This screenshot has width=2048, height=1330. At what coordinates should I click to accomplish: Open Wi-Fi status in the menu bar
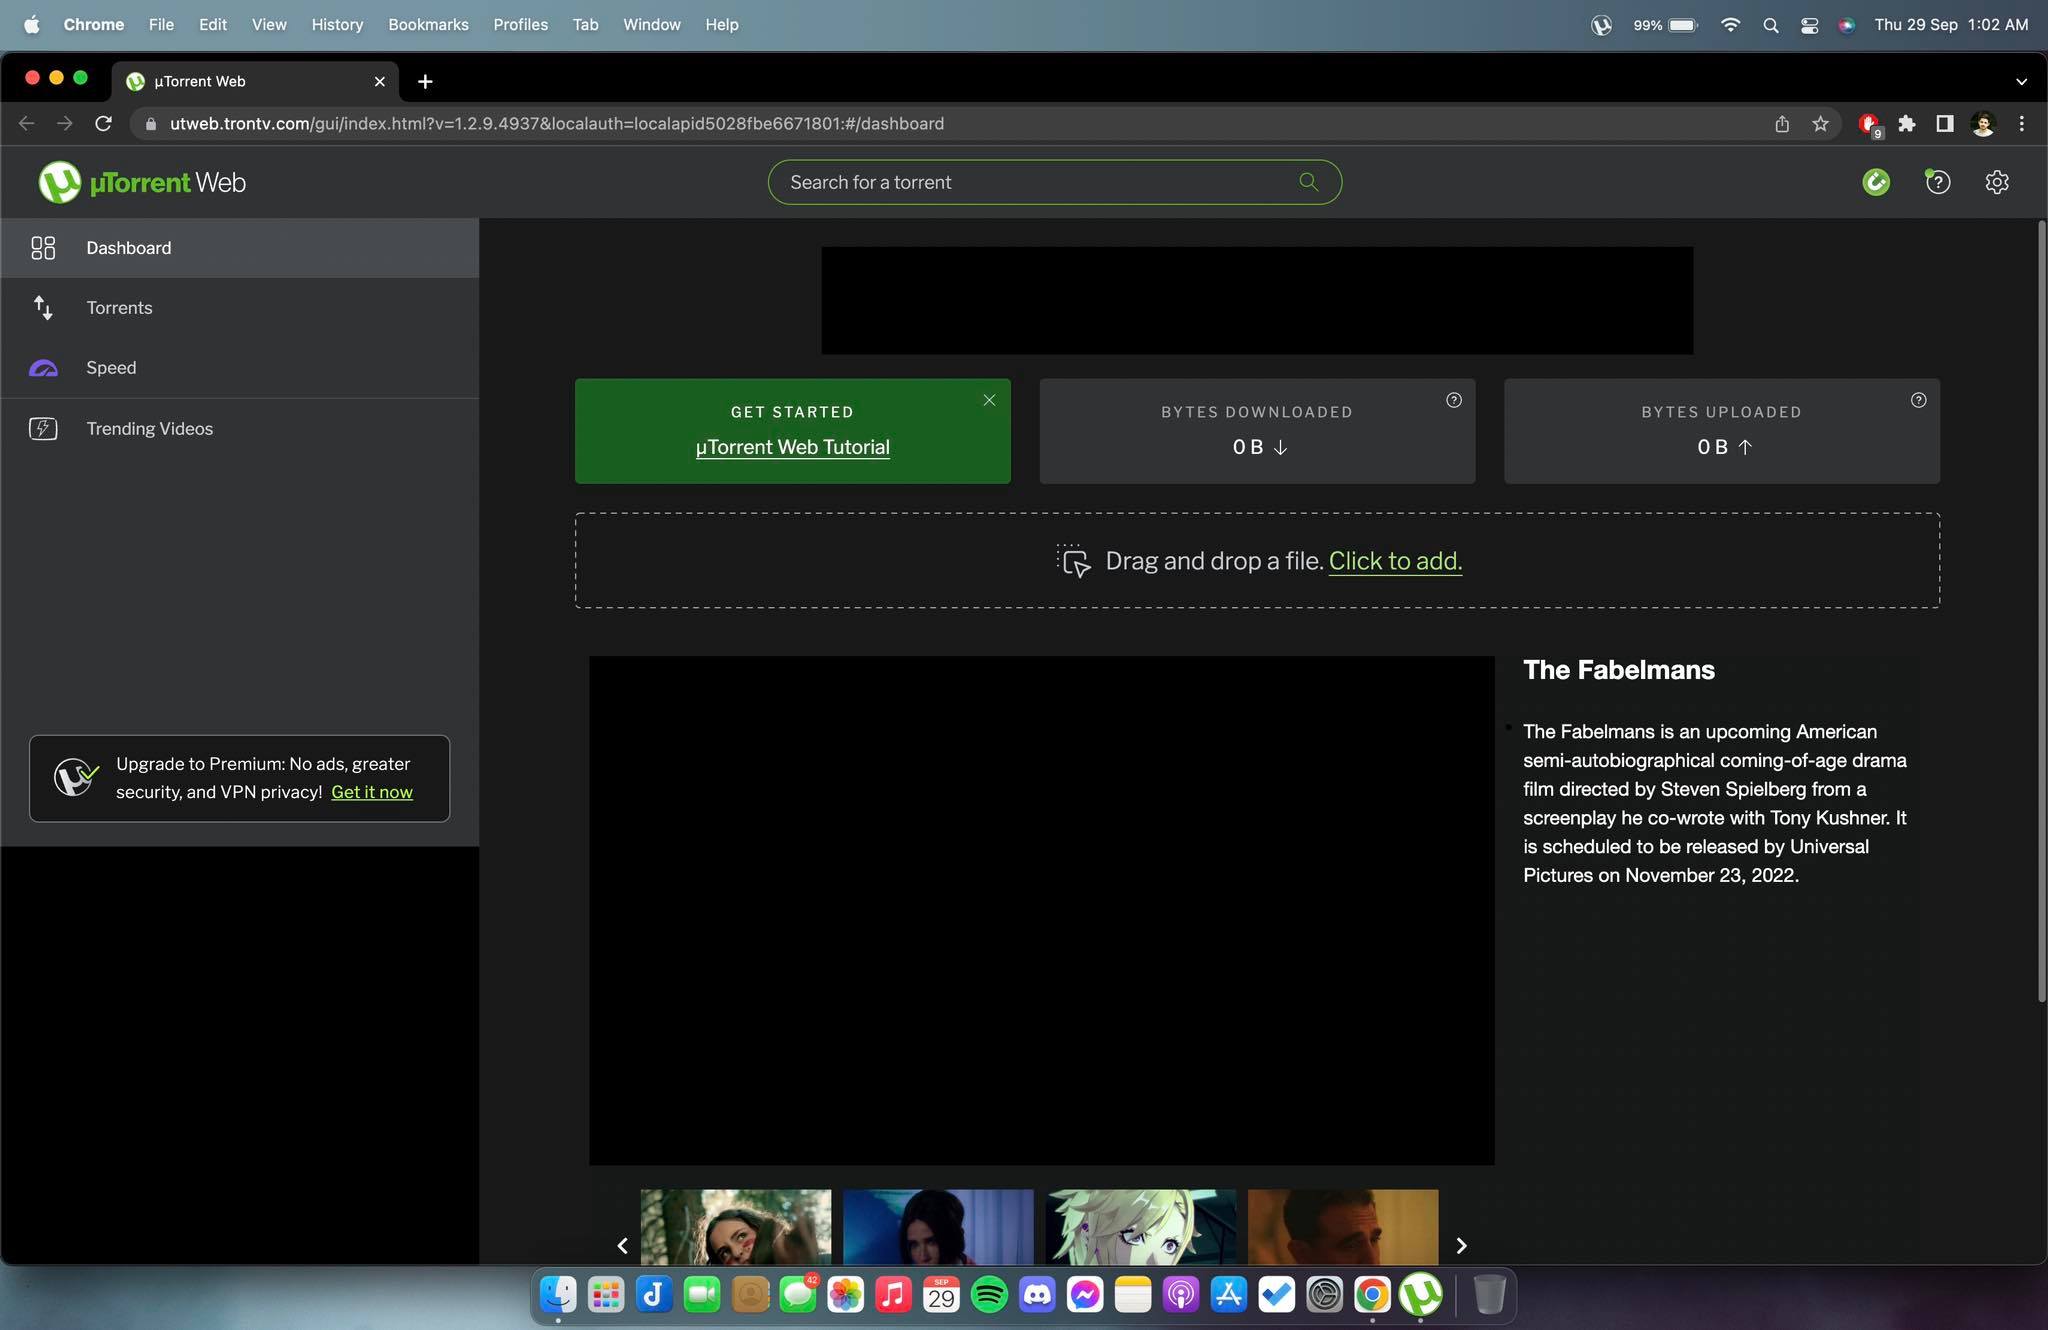(1730, 25)
